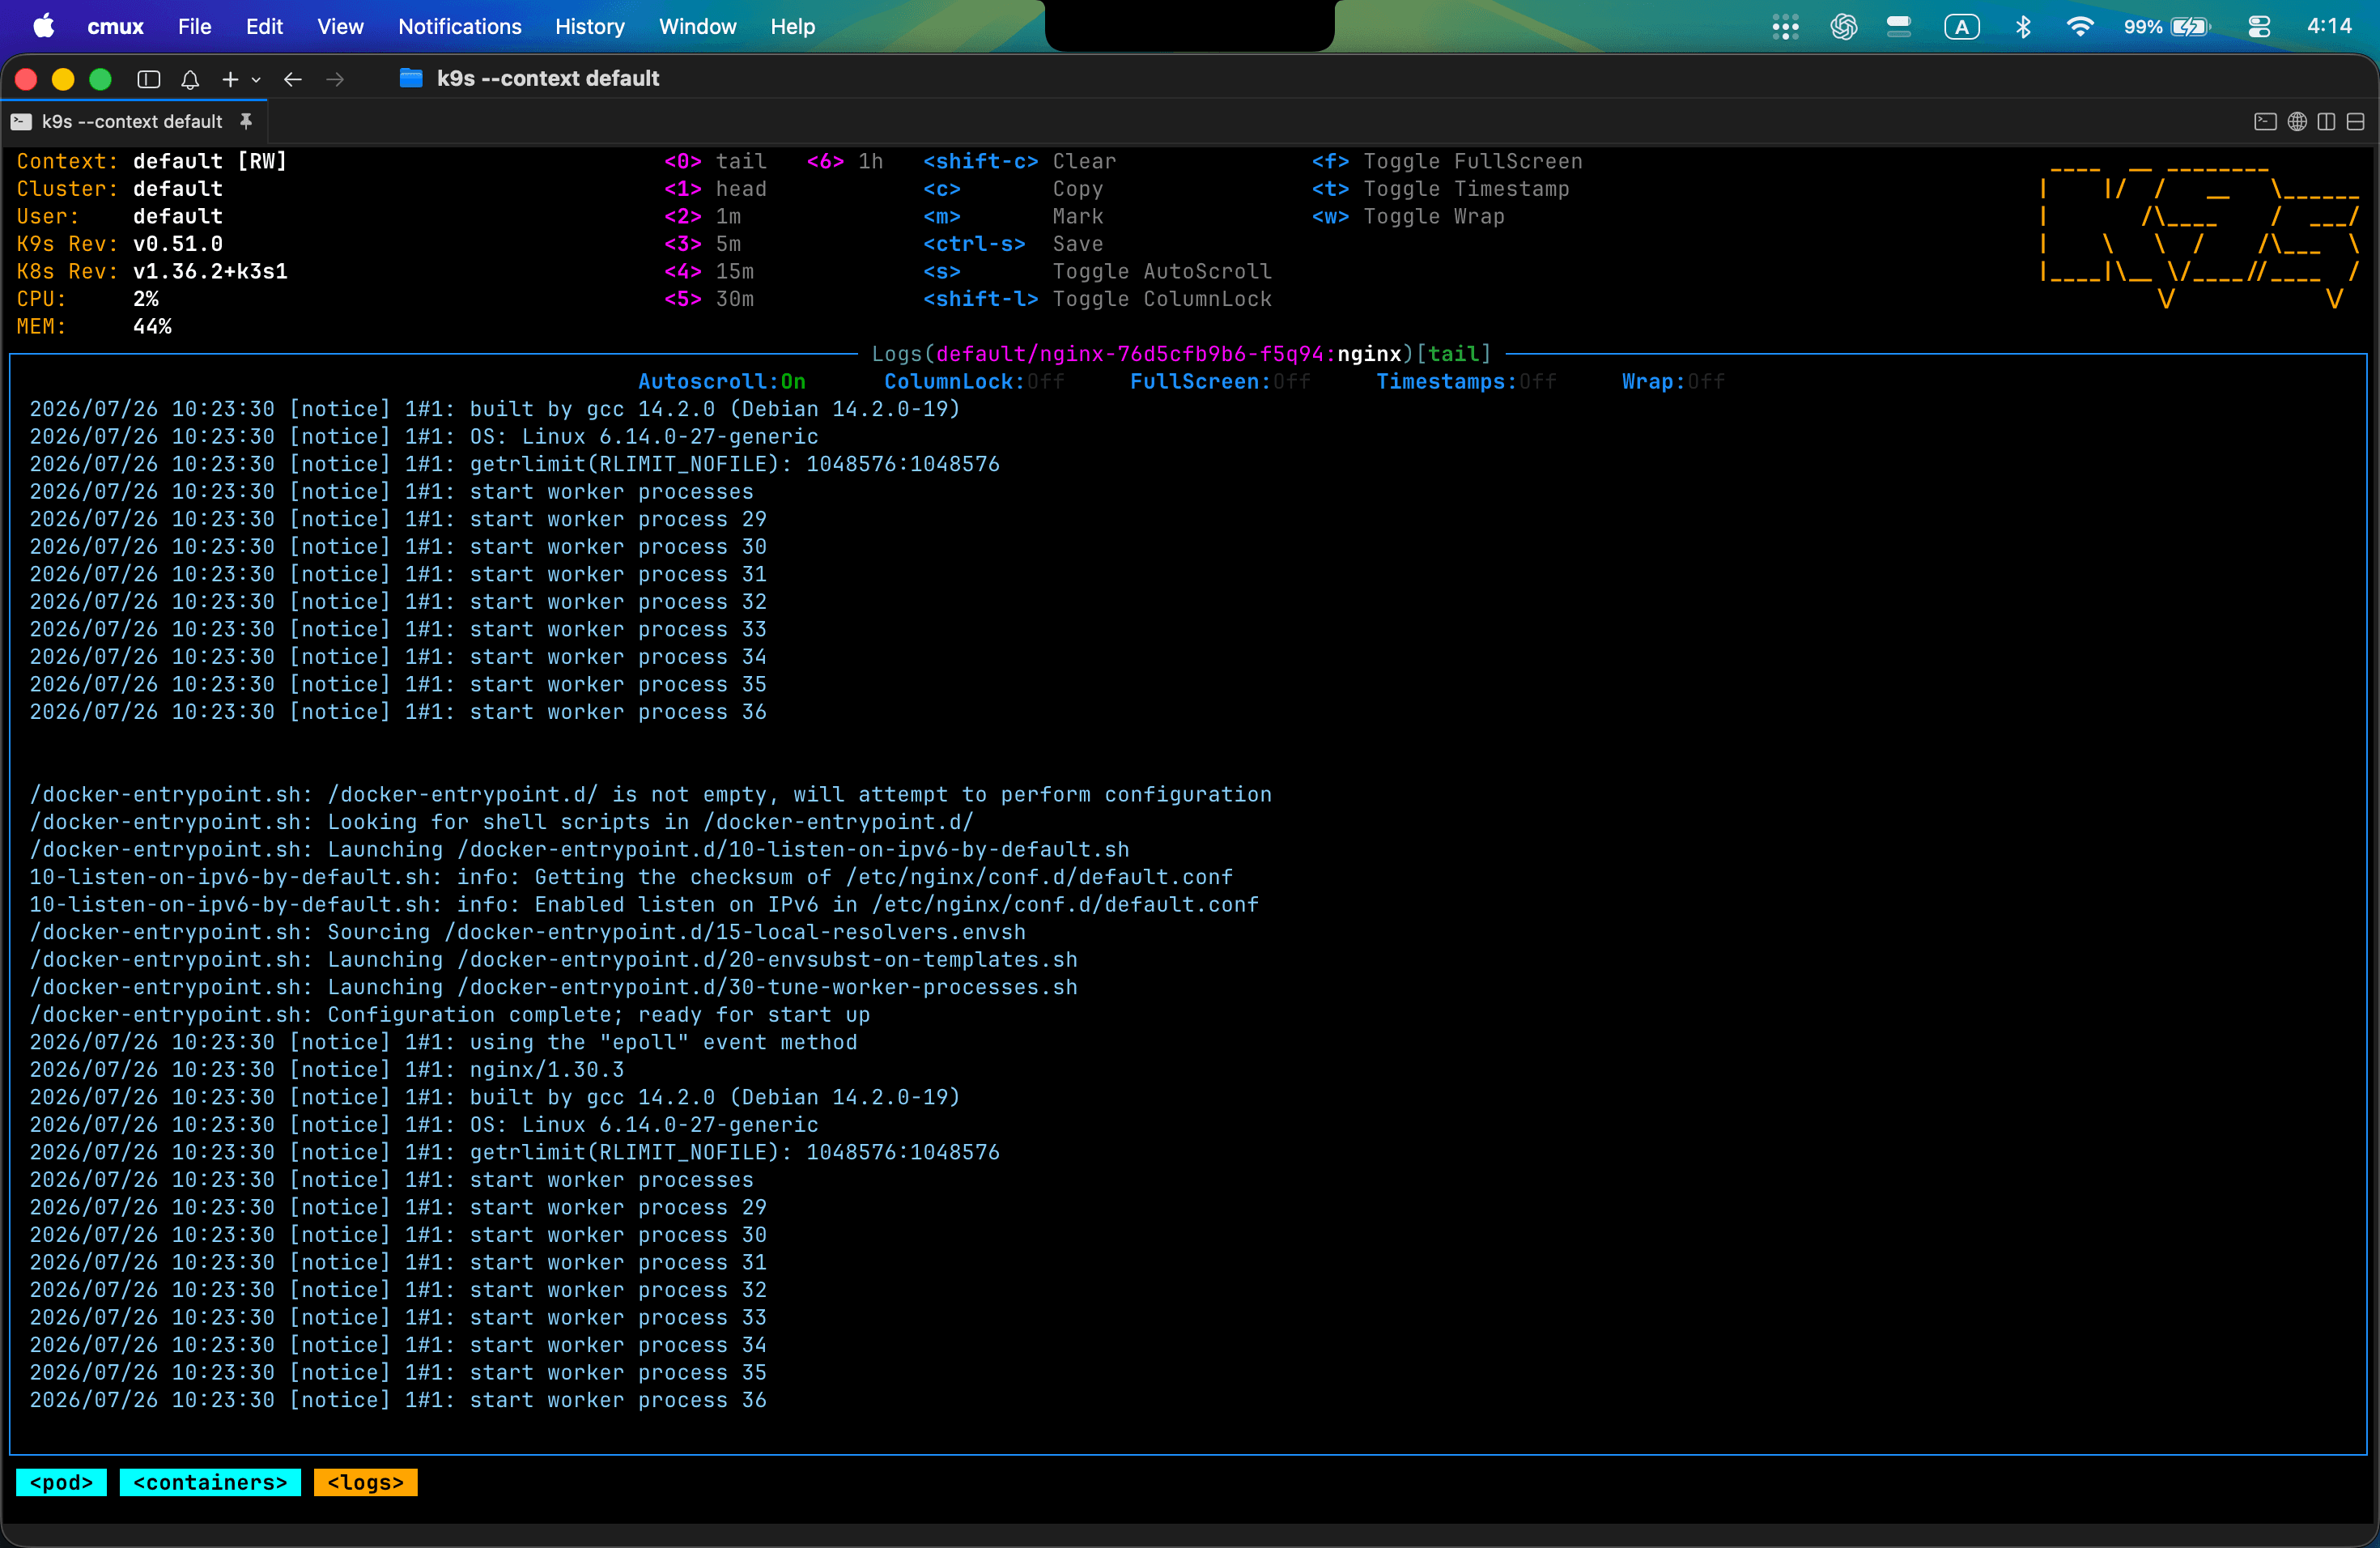This screenshot has width=2380, height=1548.
Task: Open the Wi-Fi status menu
Action: click(x=2080, y=27)
